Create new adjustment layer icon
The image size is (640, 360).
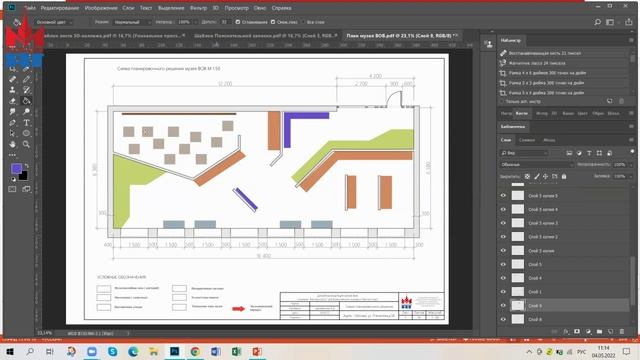588,332
